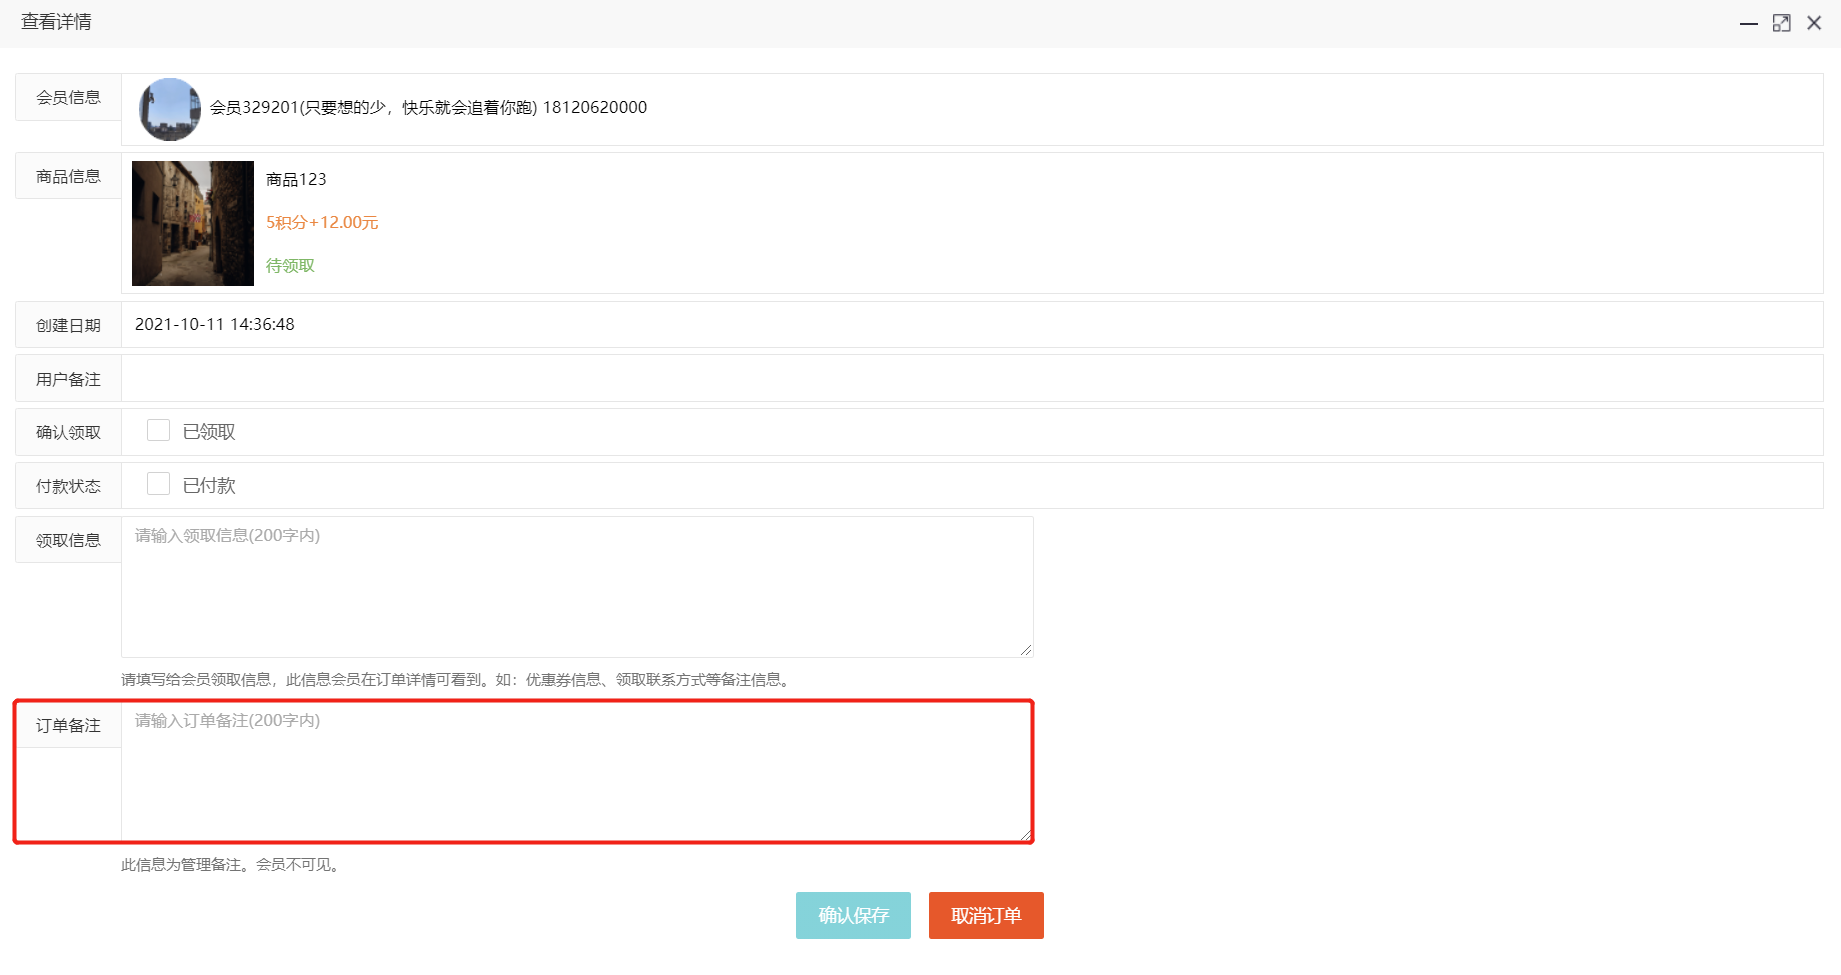The image size is (1841, 975).
Task: Close the 查看详情 dialog
Action: point(1814,23)
